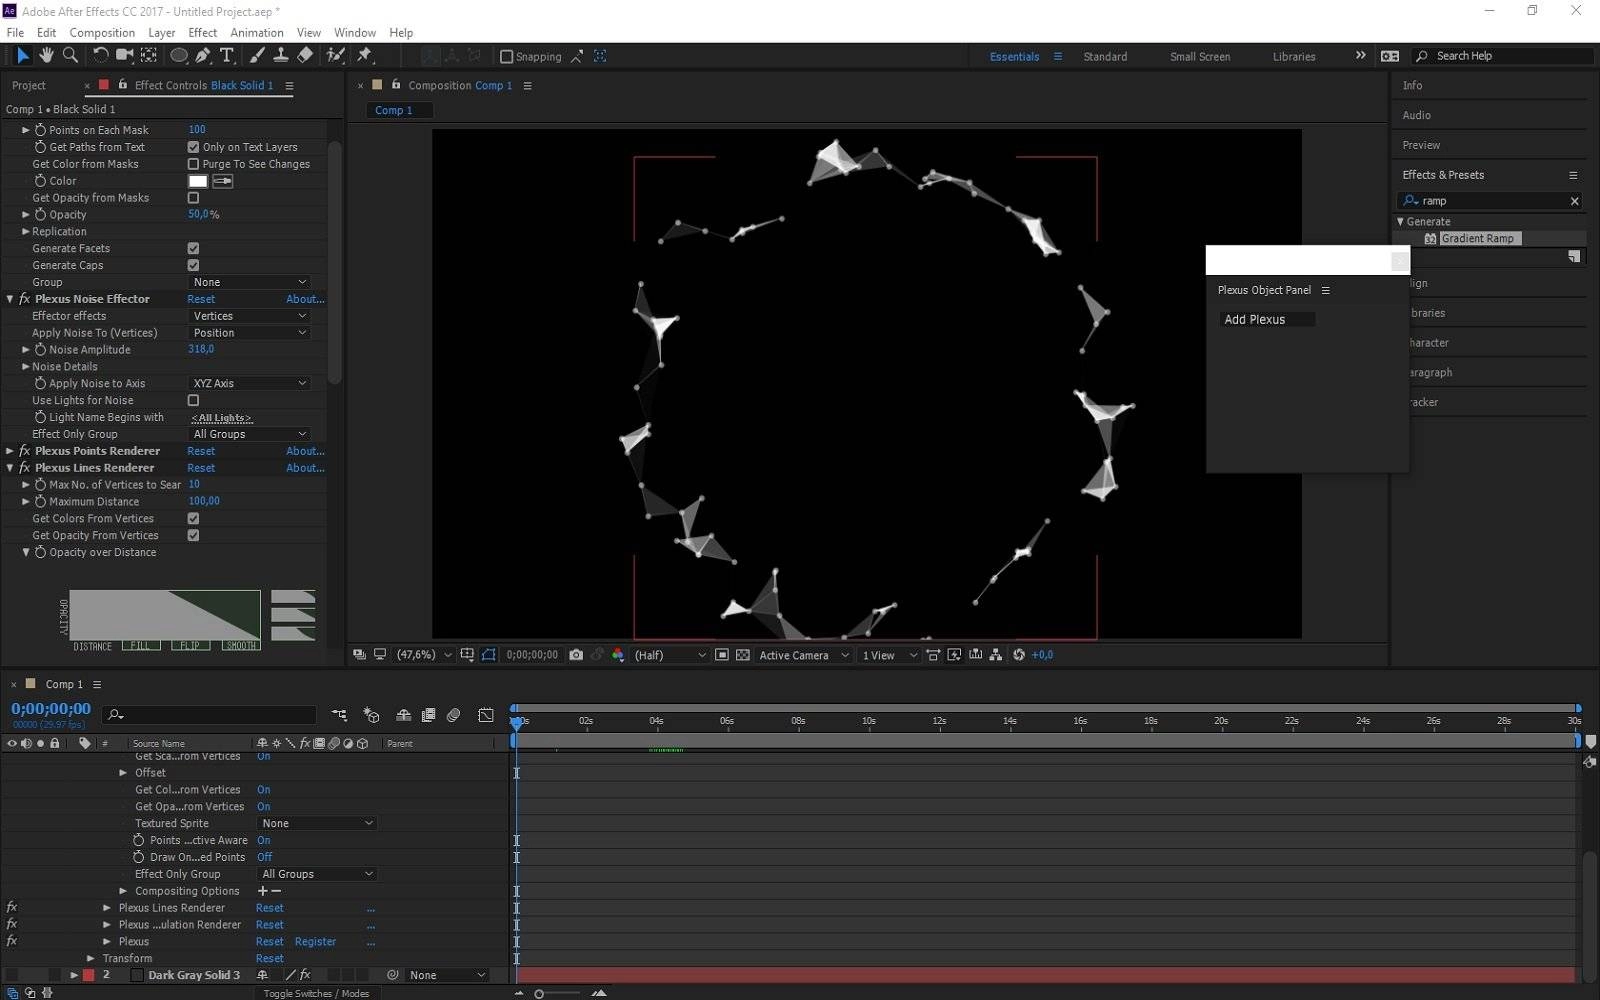Image resolution: width=1600 pixels, height=1000 pixels.
Task: Open Apply Noise To Position dropdown
Action: [249, 333]
